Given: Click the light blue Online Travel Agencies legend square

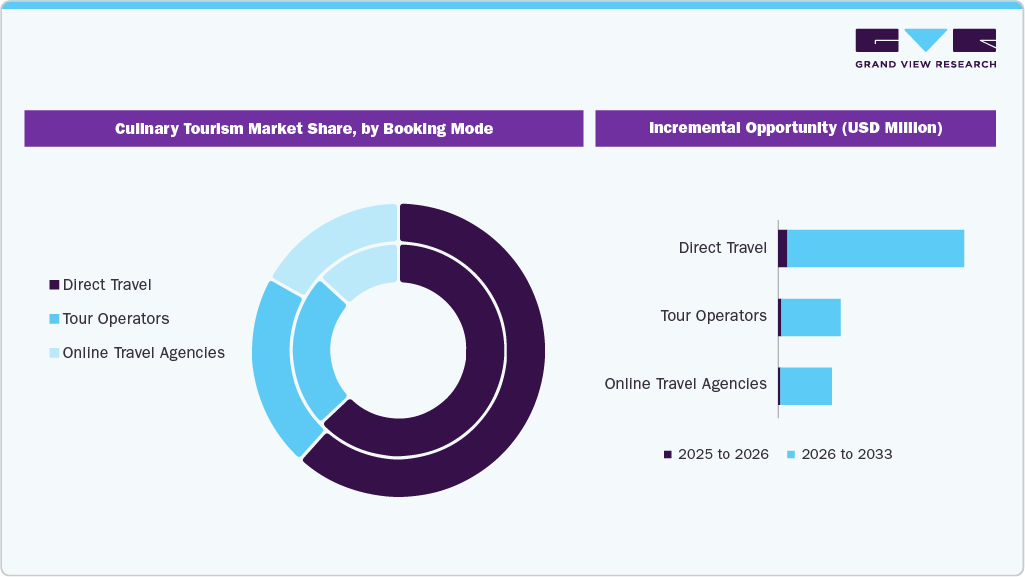Looking at the screenshot, I should 53,352.
